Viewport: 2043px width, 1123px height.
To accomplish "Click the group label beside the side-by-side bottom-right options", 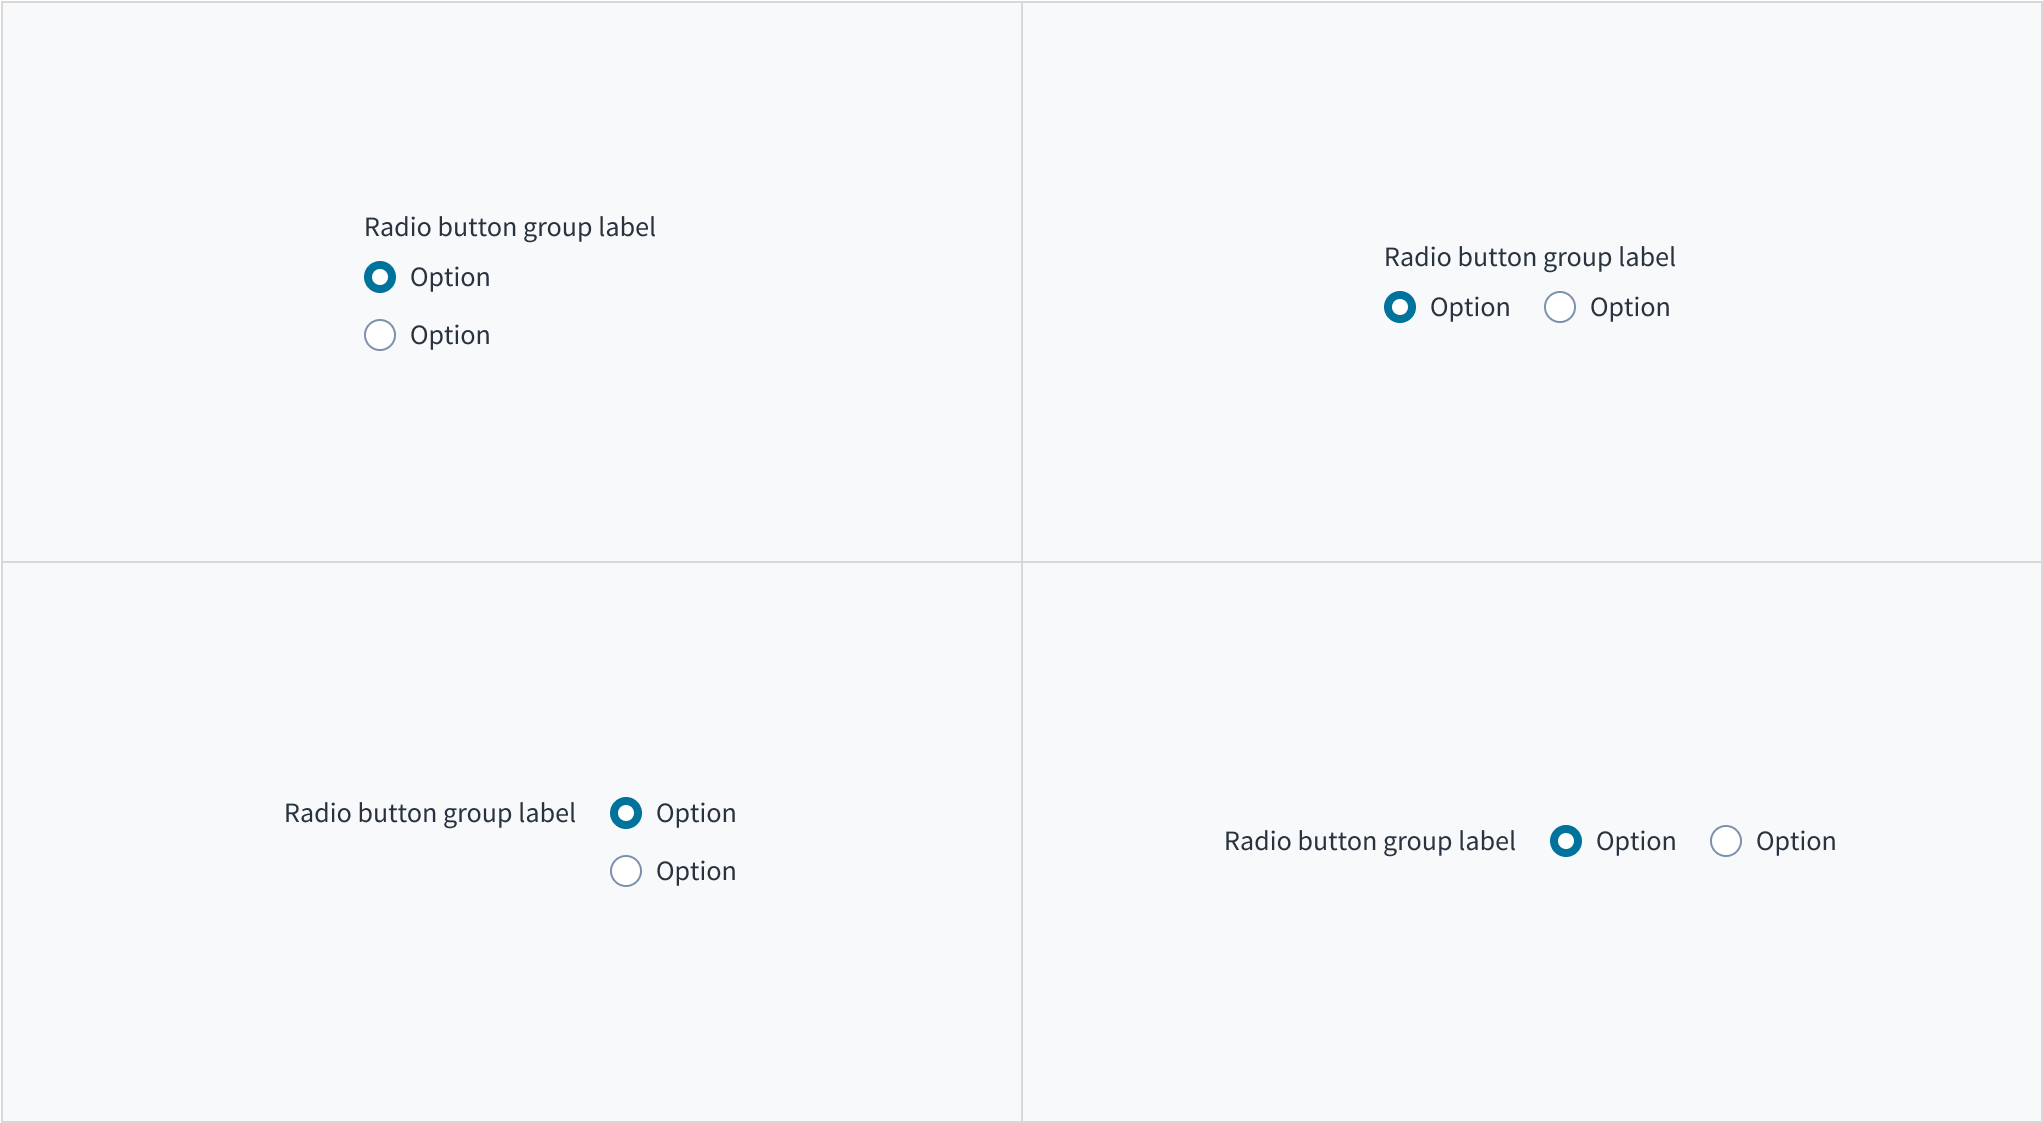I will [x=1370, y=841].
